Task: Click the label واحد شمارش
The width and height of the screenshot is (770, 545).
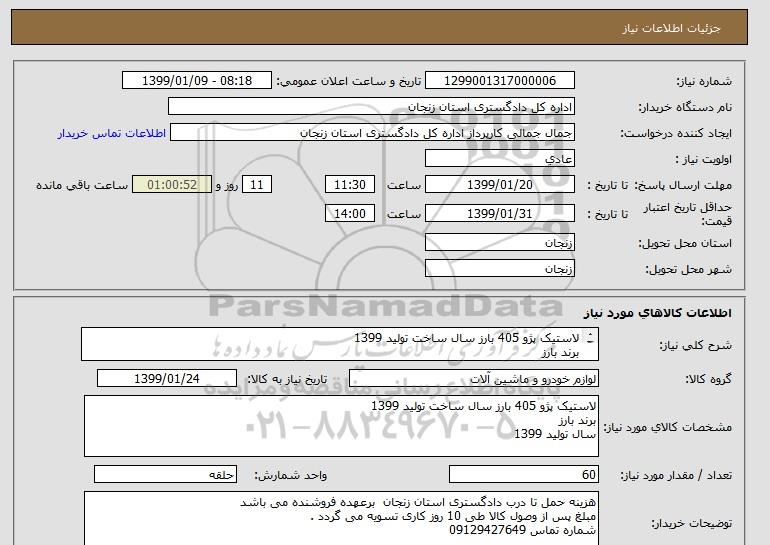Action: 291,475
